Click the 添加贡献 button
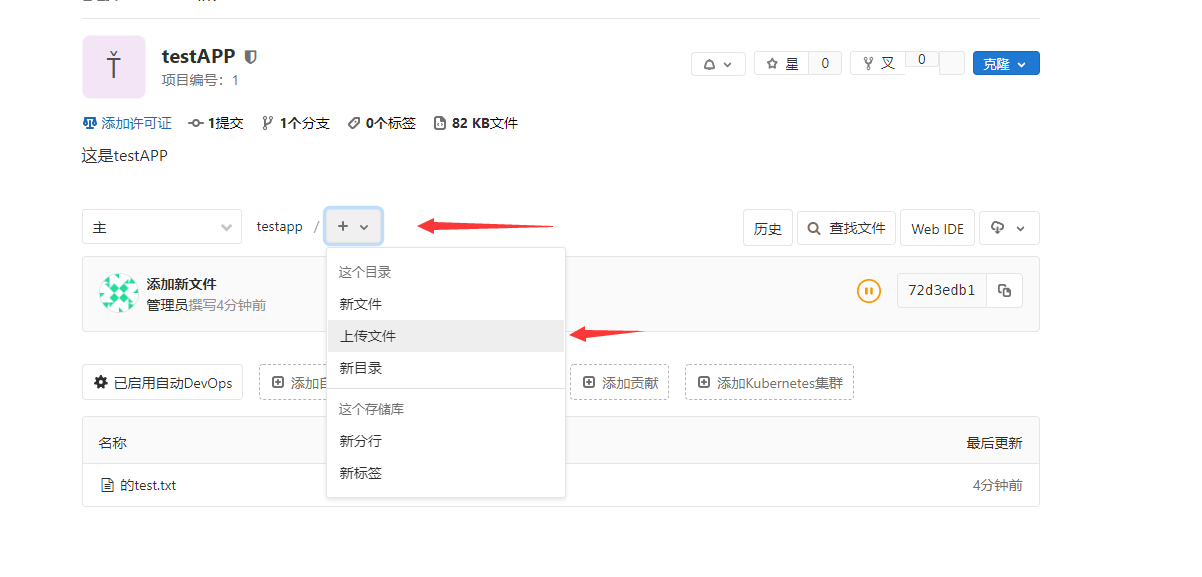 coord(619,382)
